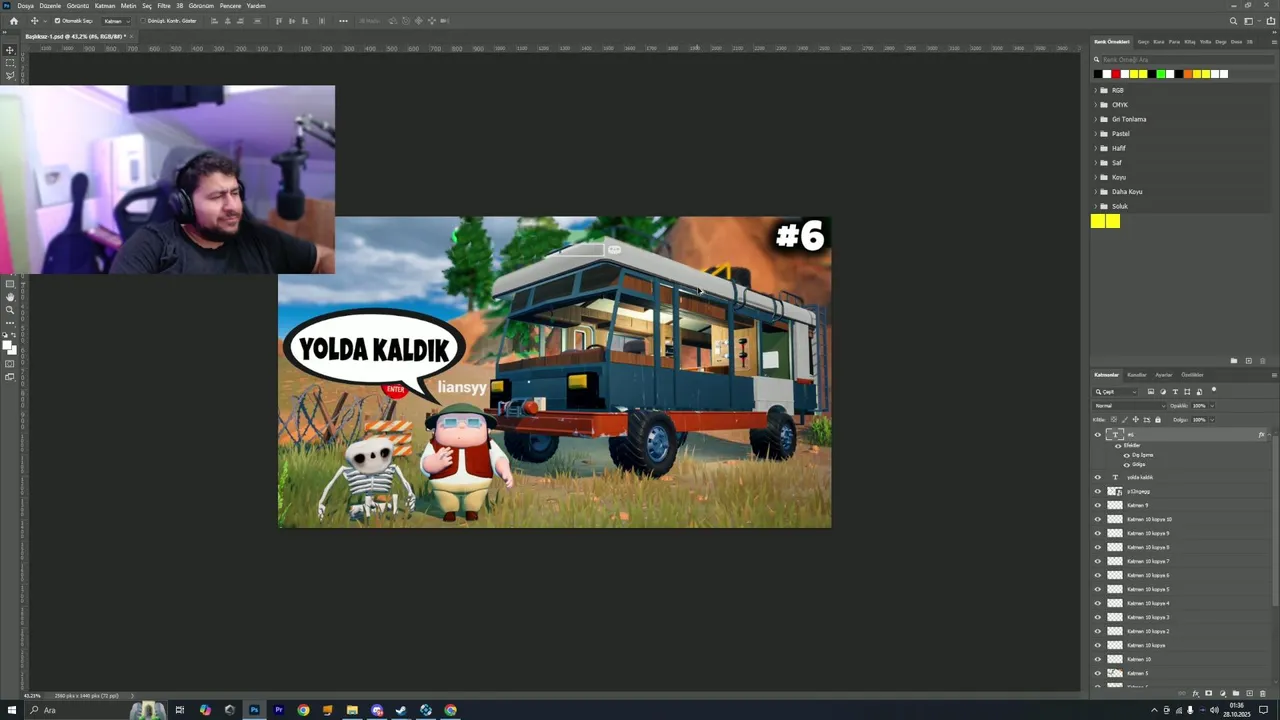This screenshot has height=720, width=1280.
Task: Create new group folder icon
Action: pyautogui.click(x=1236, y=693)
